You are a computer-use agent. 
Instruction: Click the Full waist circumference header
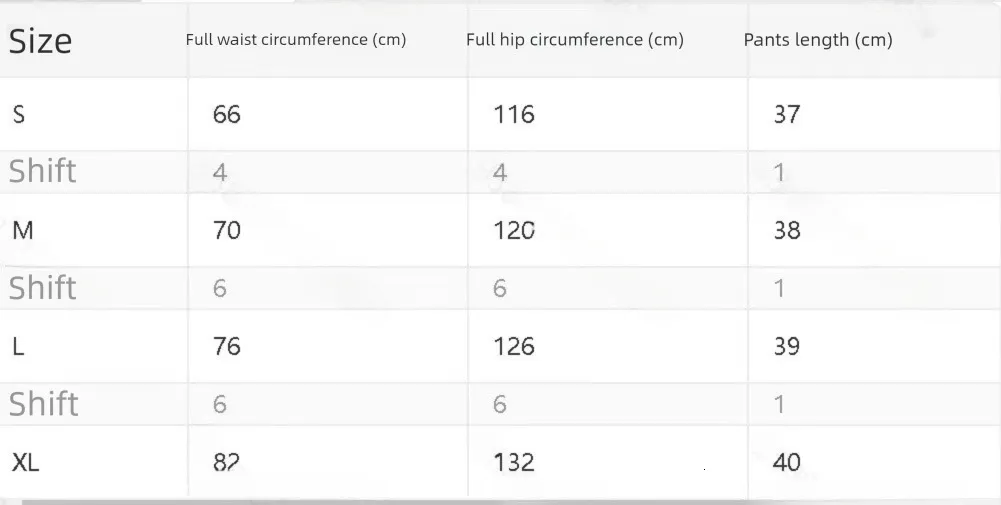295,40
